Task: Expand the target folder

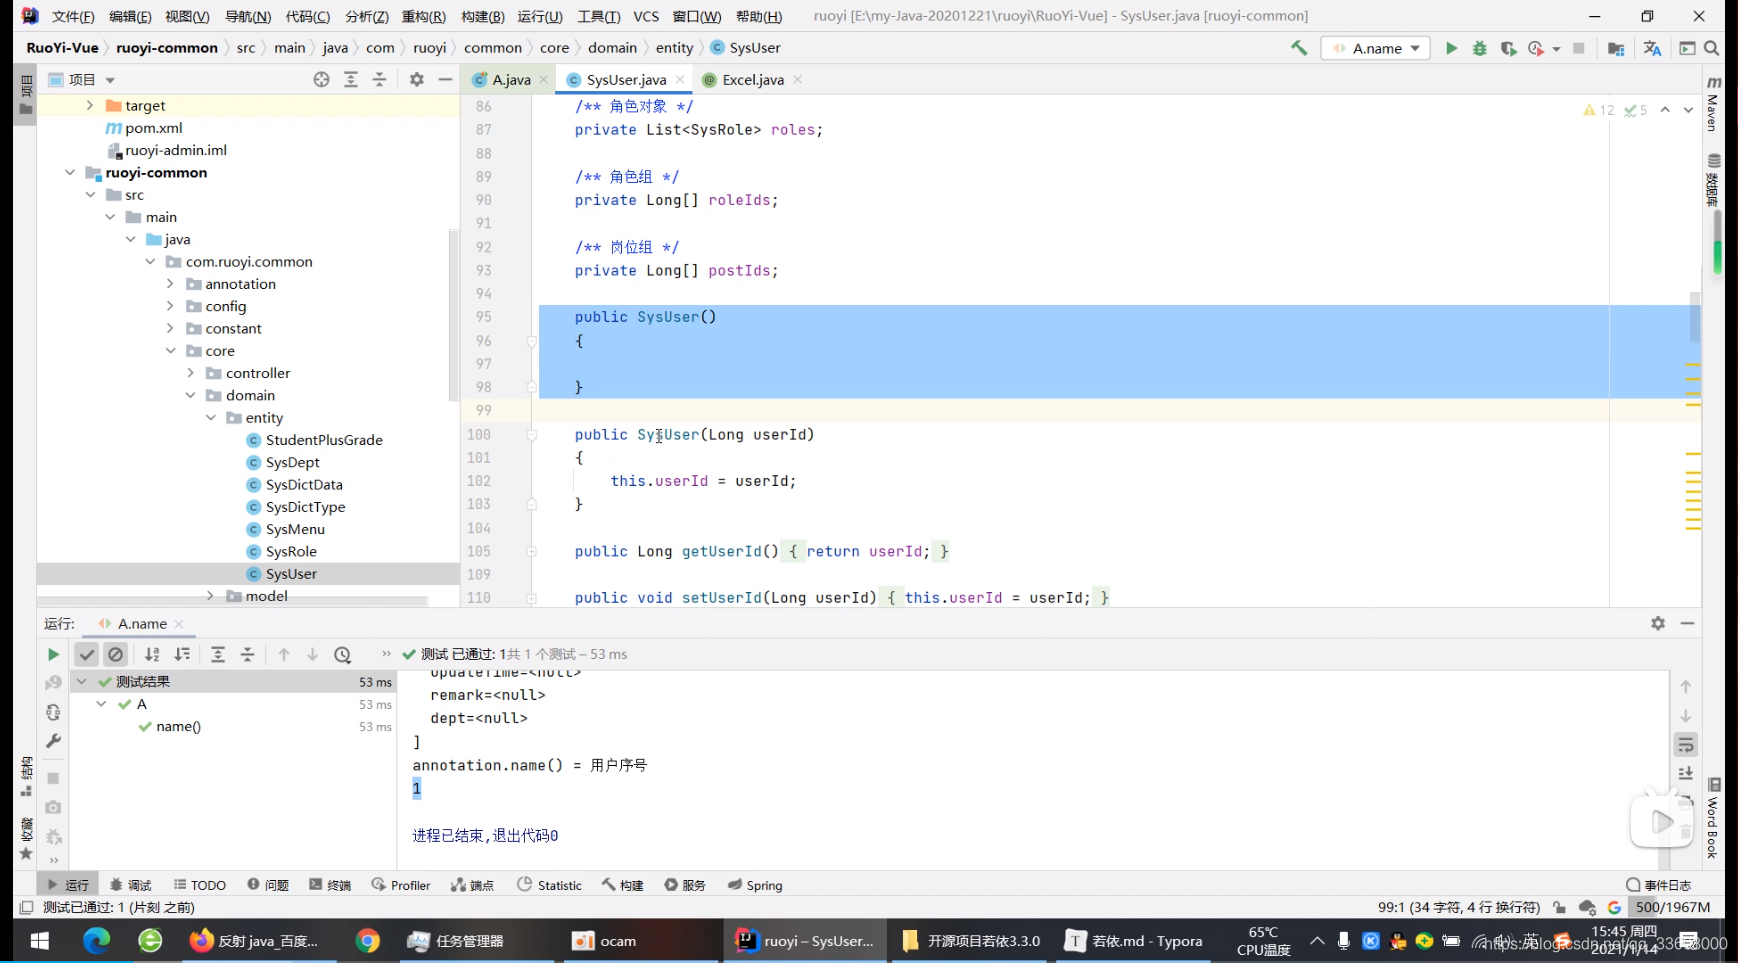Action: (x=90, y=105)
